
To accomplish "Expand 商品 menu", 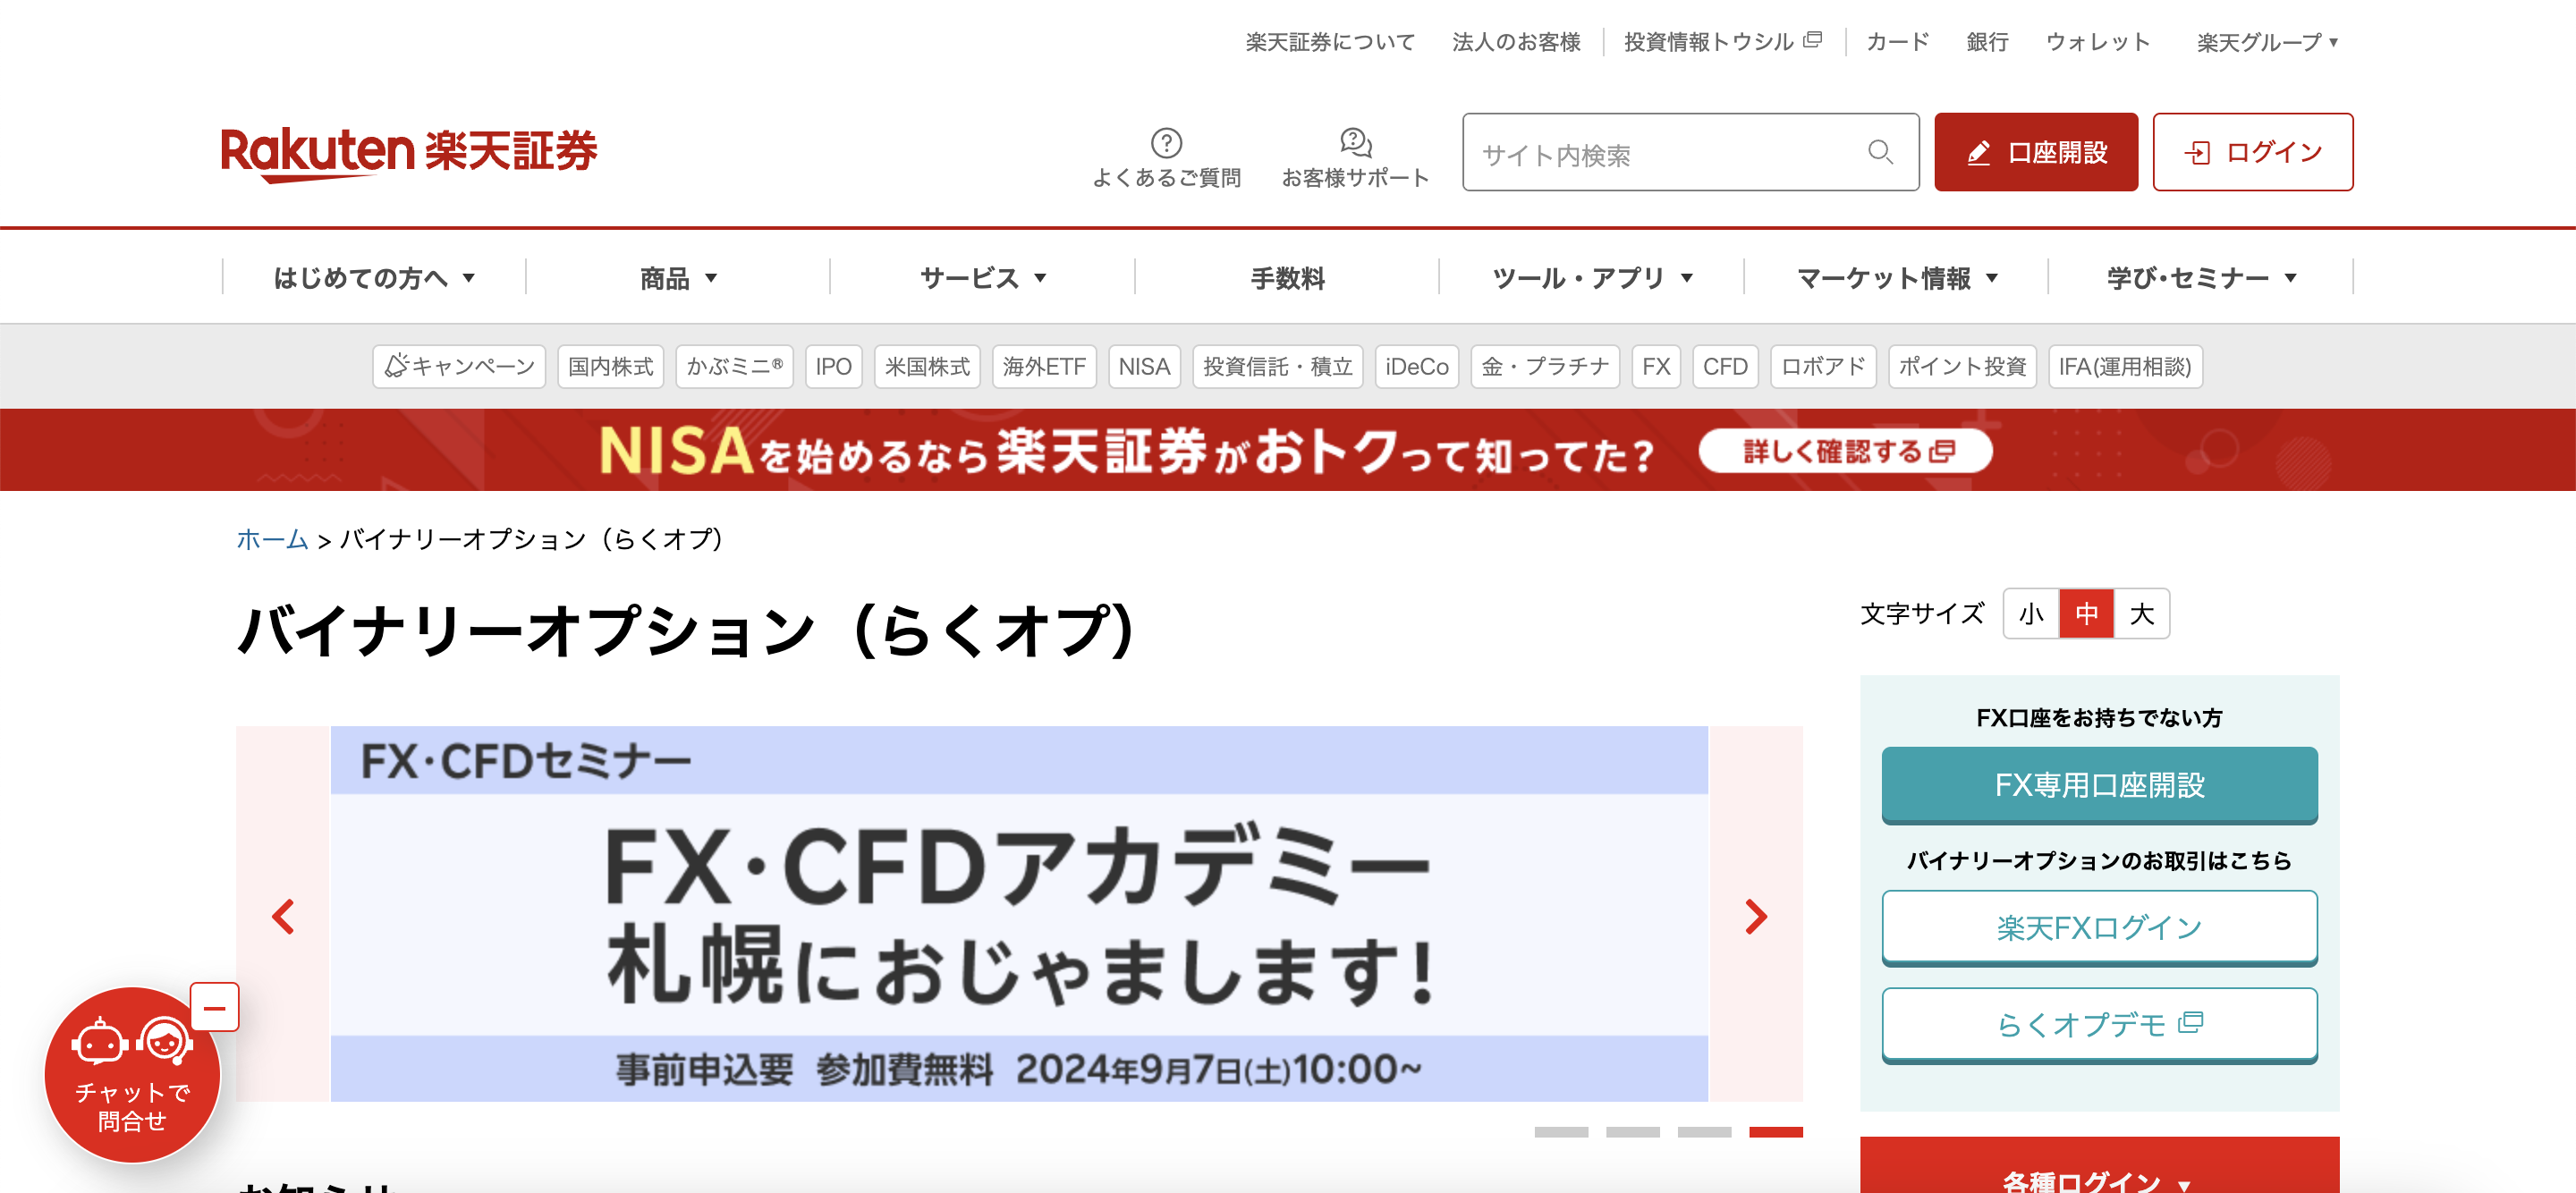I will [678, 278].
